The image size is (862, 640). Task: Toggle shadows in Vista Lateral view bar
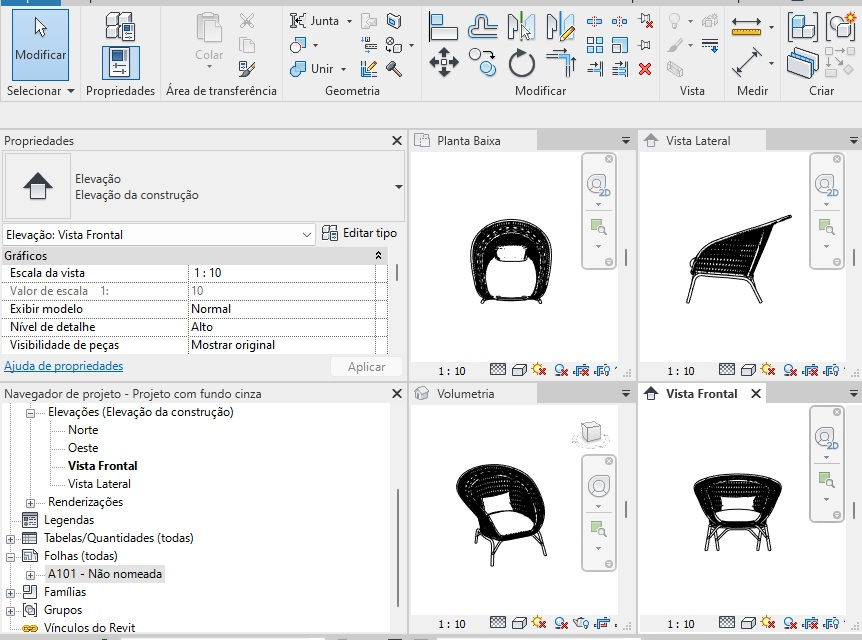(x=790, y=370)
